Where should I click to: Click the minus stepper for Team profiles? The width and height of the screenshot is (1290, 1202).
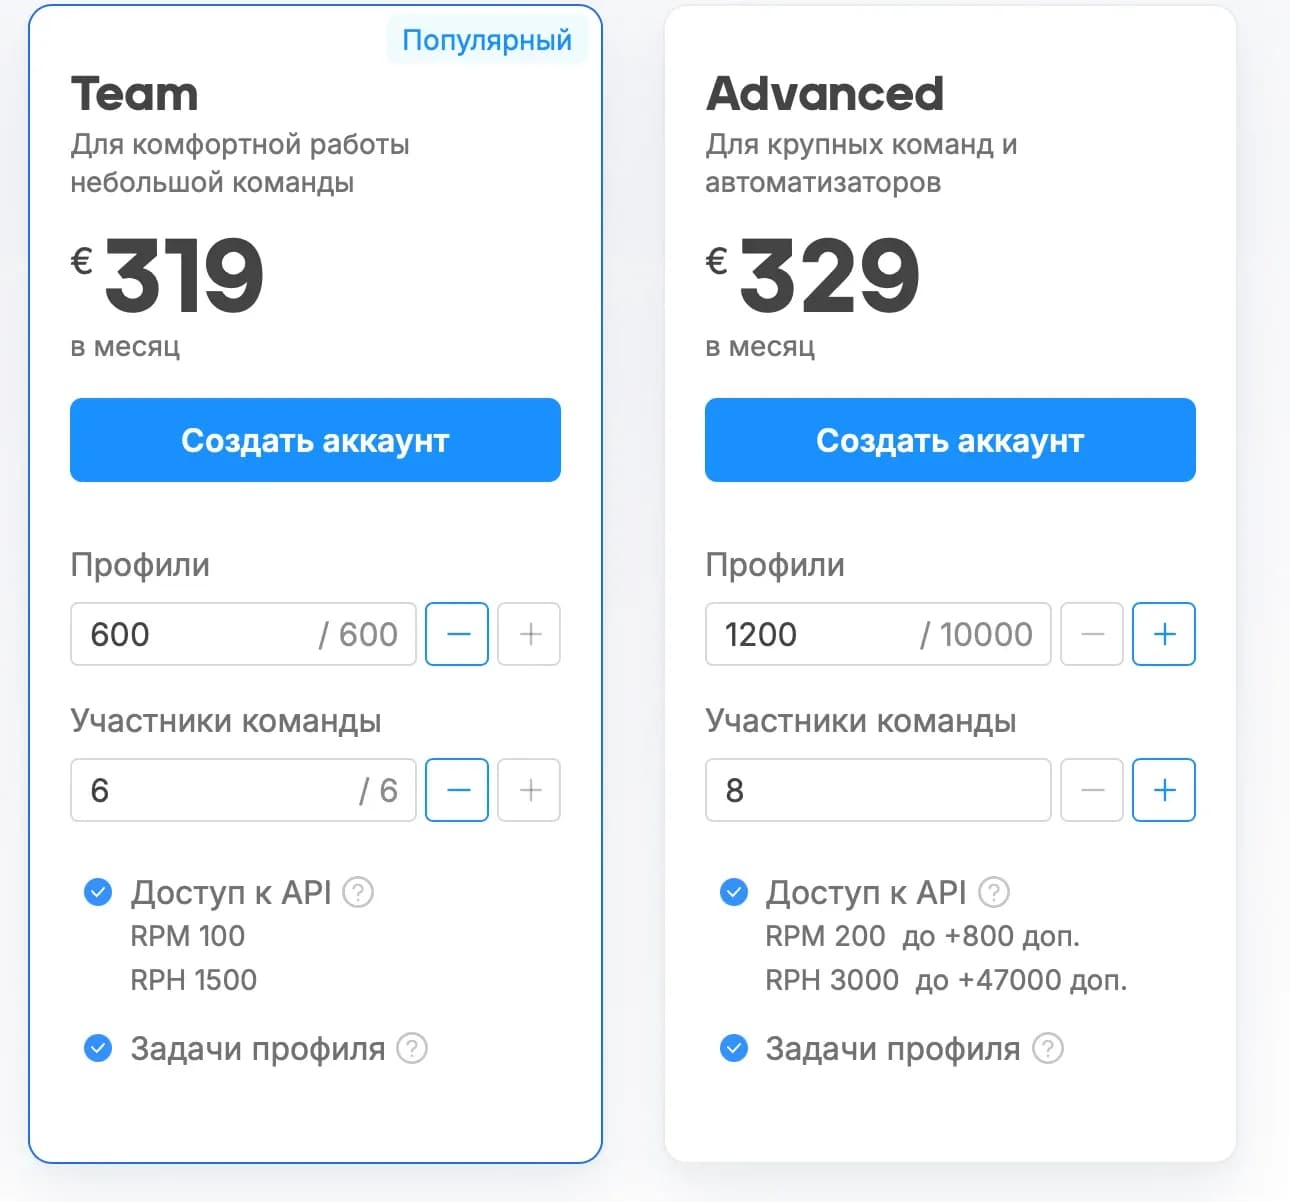(456, 634)
